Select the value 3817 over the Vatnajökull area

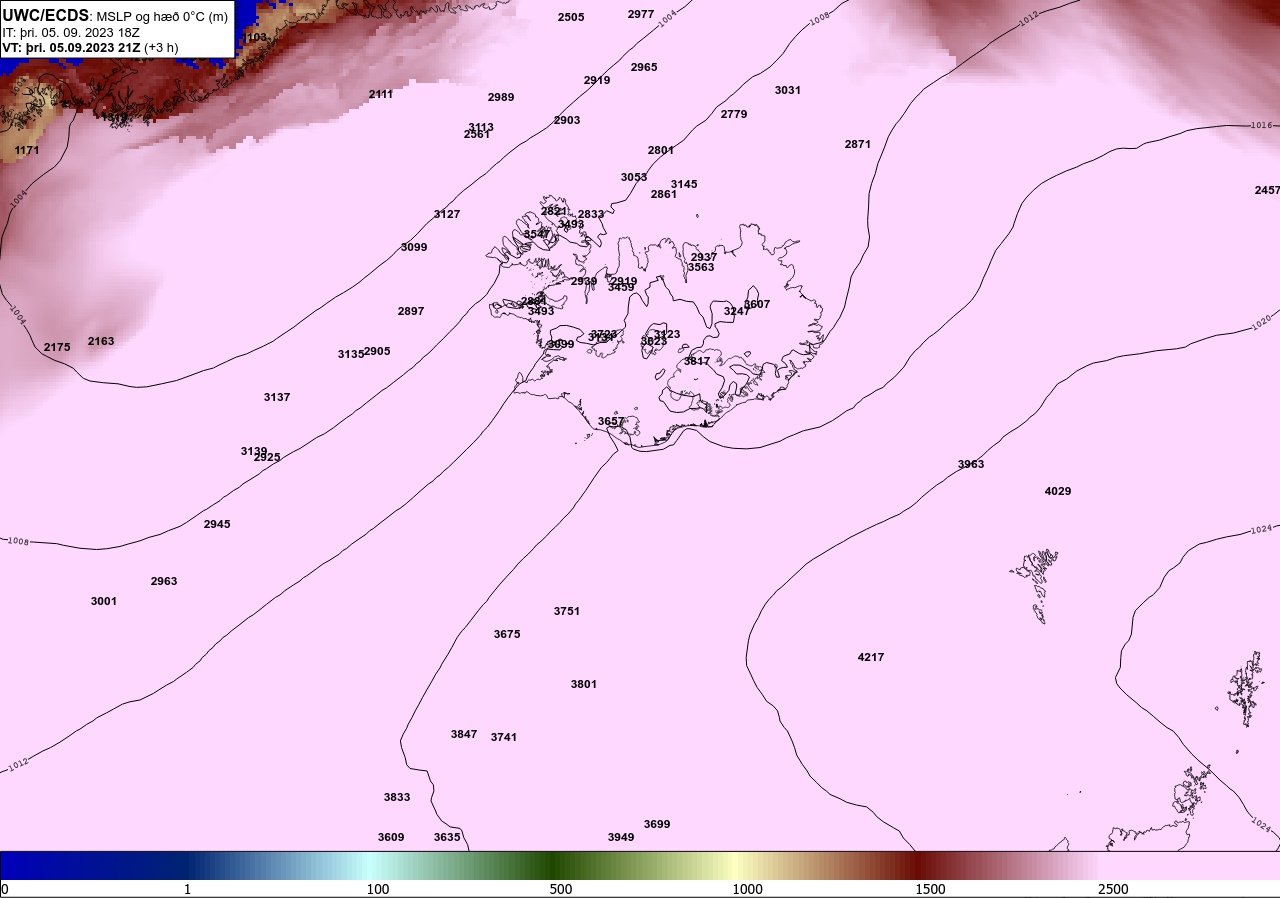point(697,361)
